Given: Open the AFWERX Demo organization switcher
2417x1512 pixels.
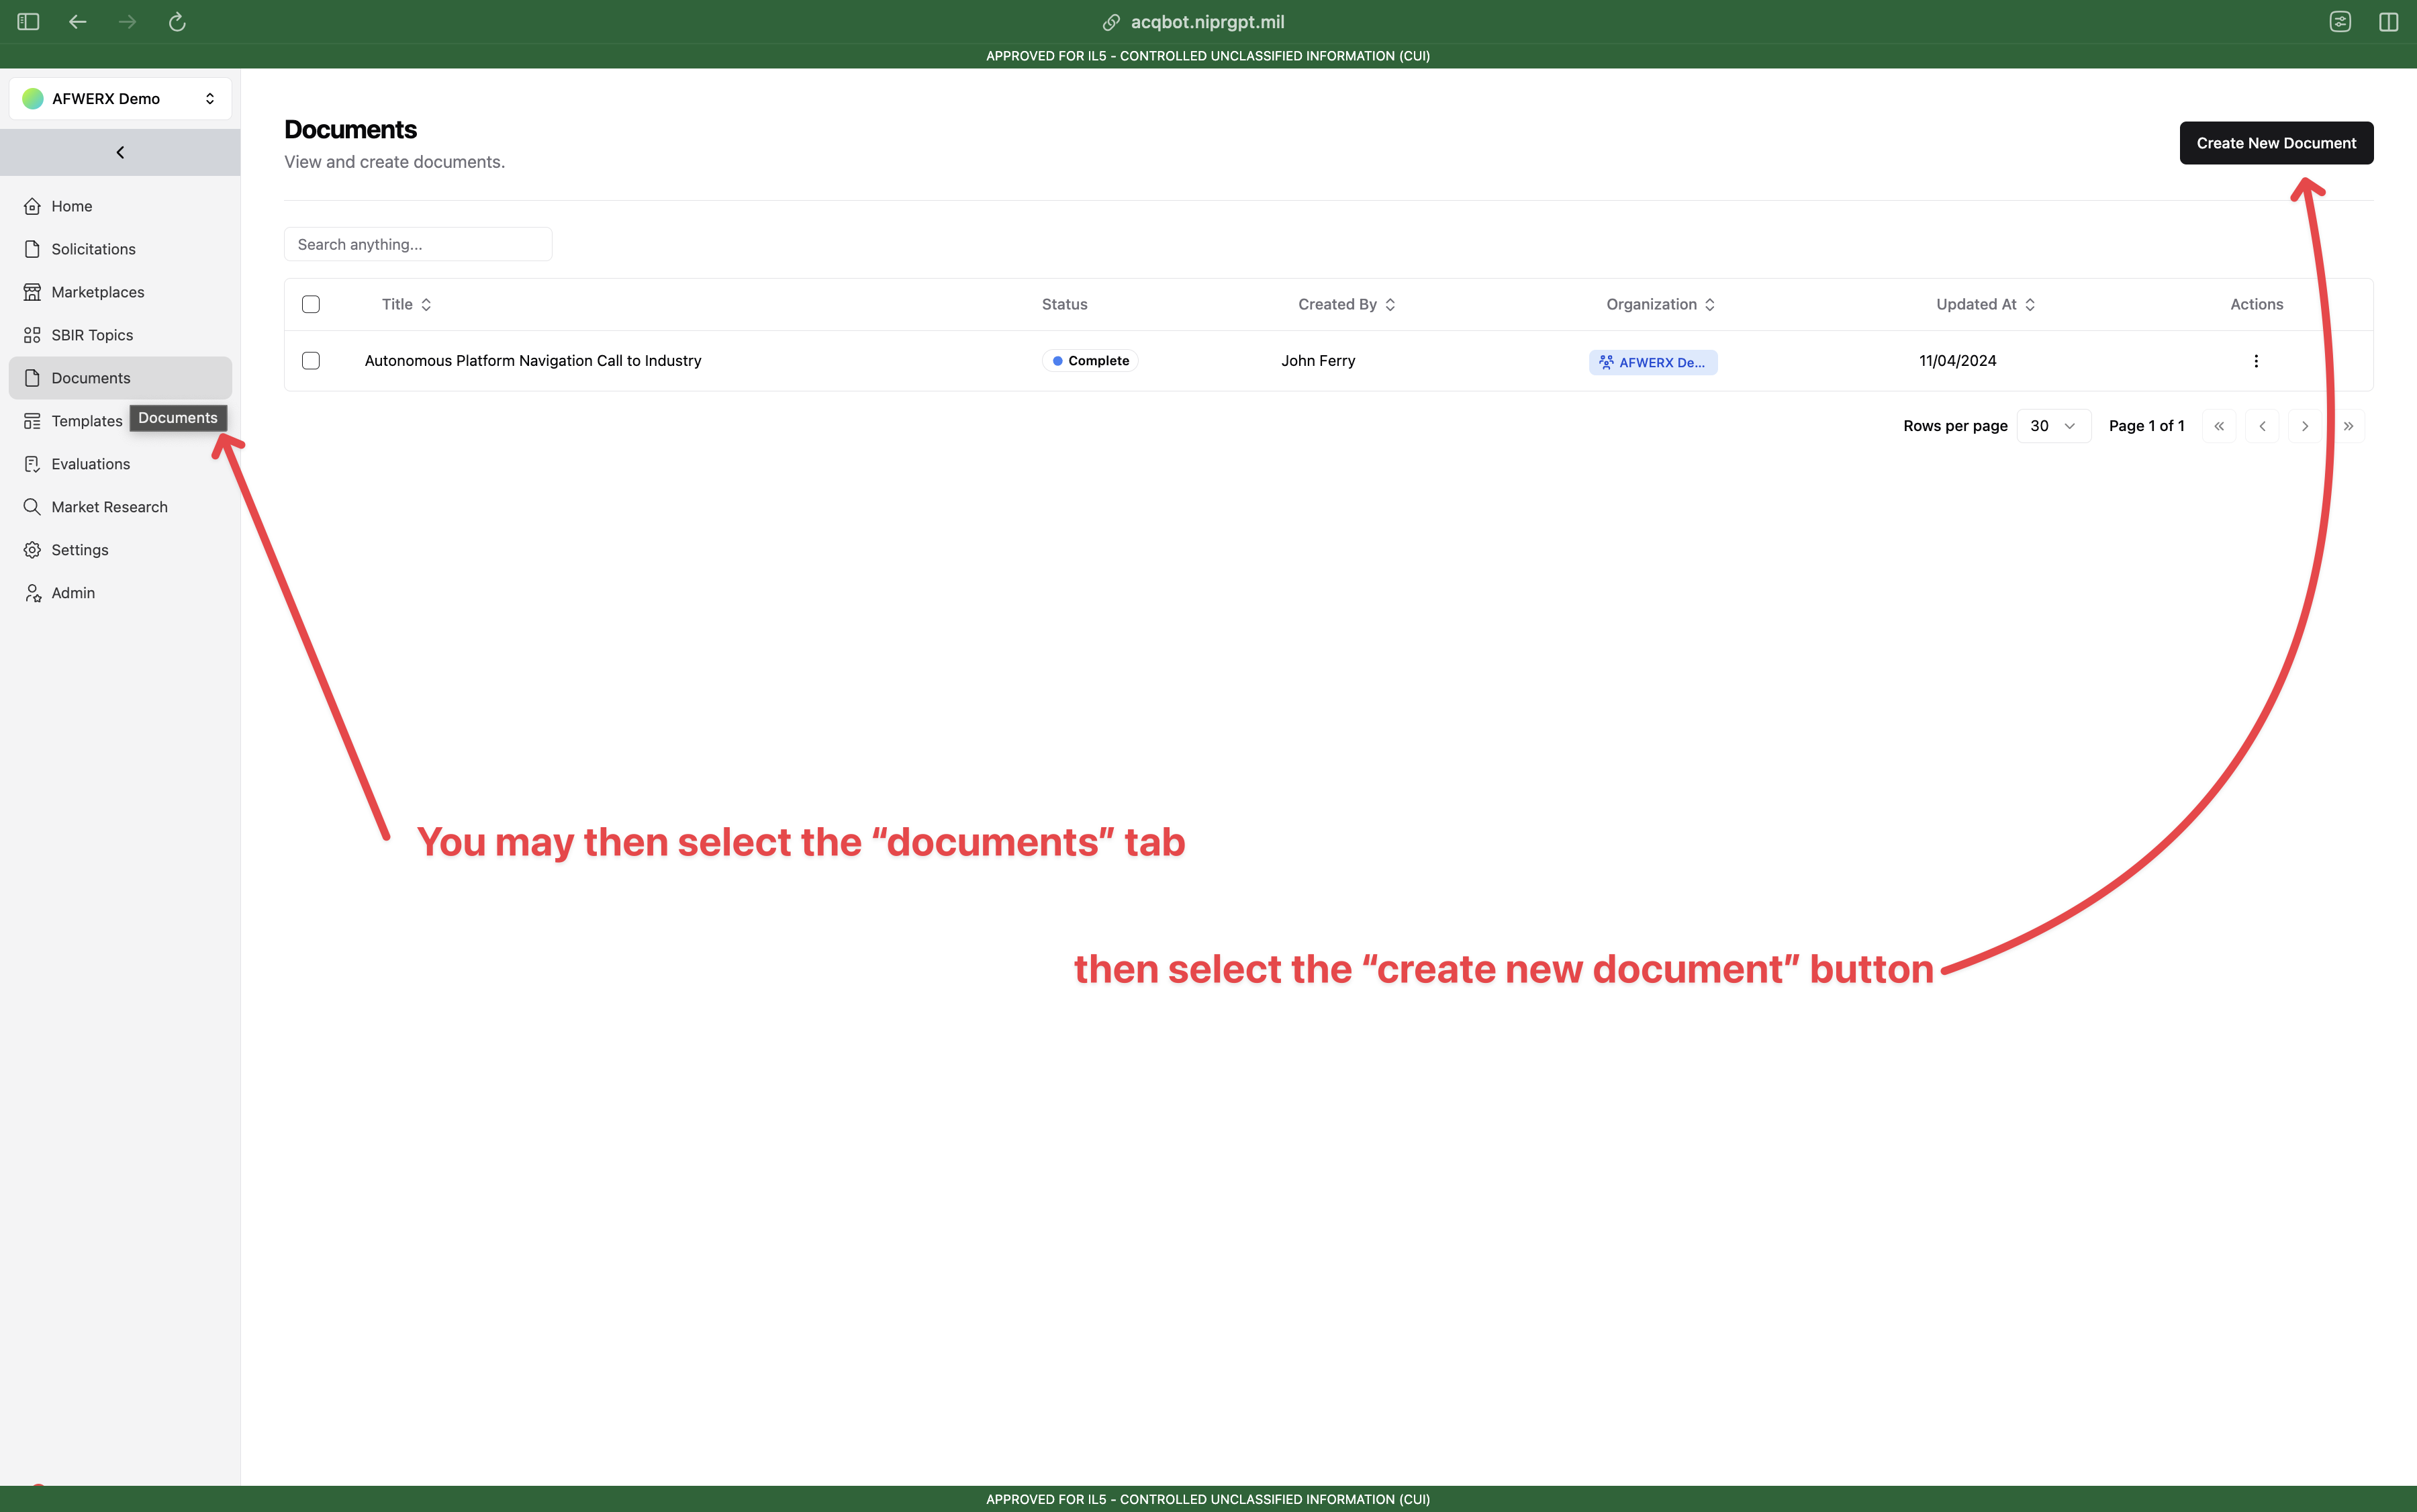Looking at the screenshot, I should point(120,98).
